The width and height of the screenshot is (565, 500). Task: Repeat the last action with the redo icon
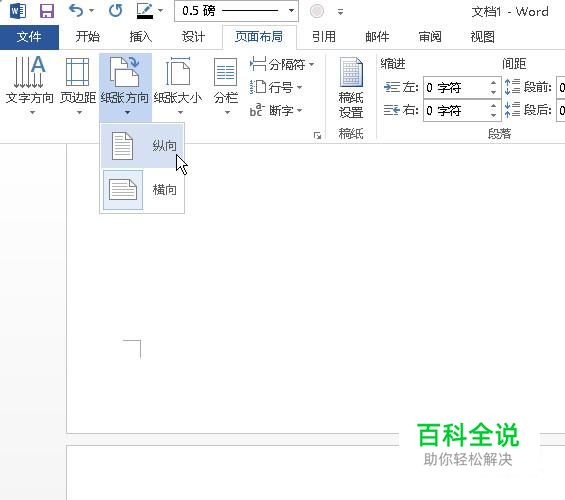pyautogui.click(x=116, y=11)
